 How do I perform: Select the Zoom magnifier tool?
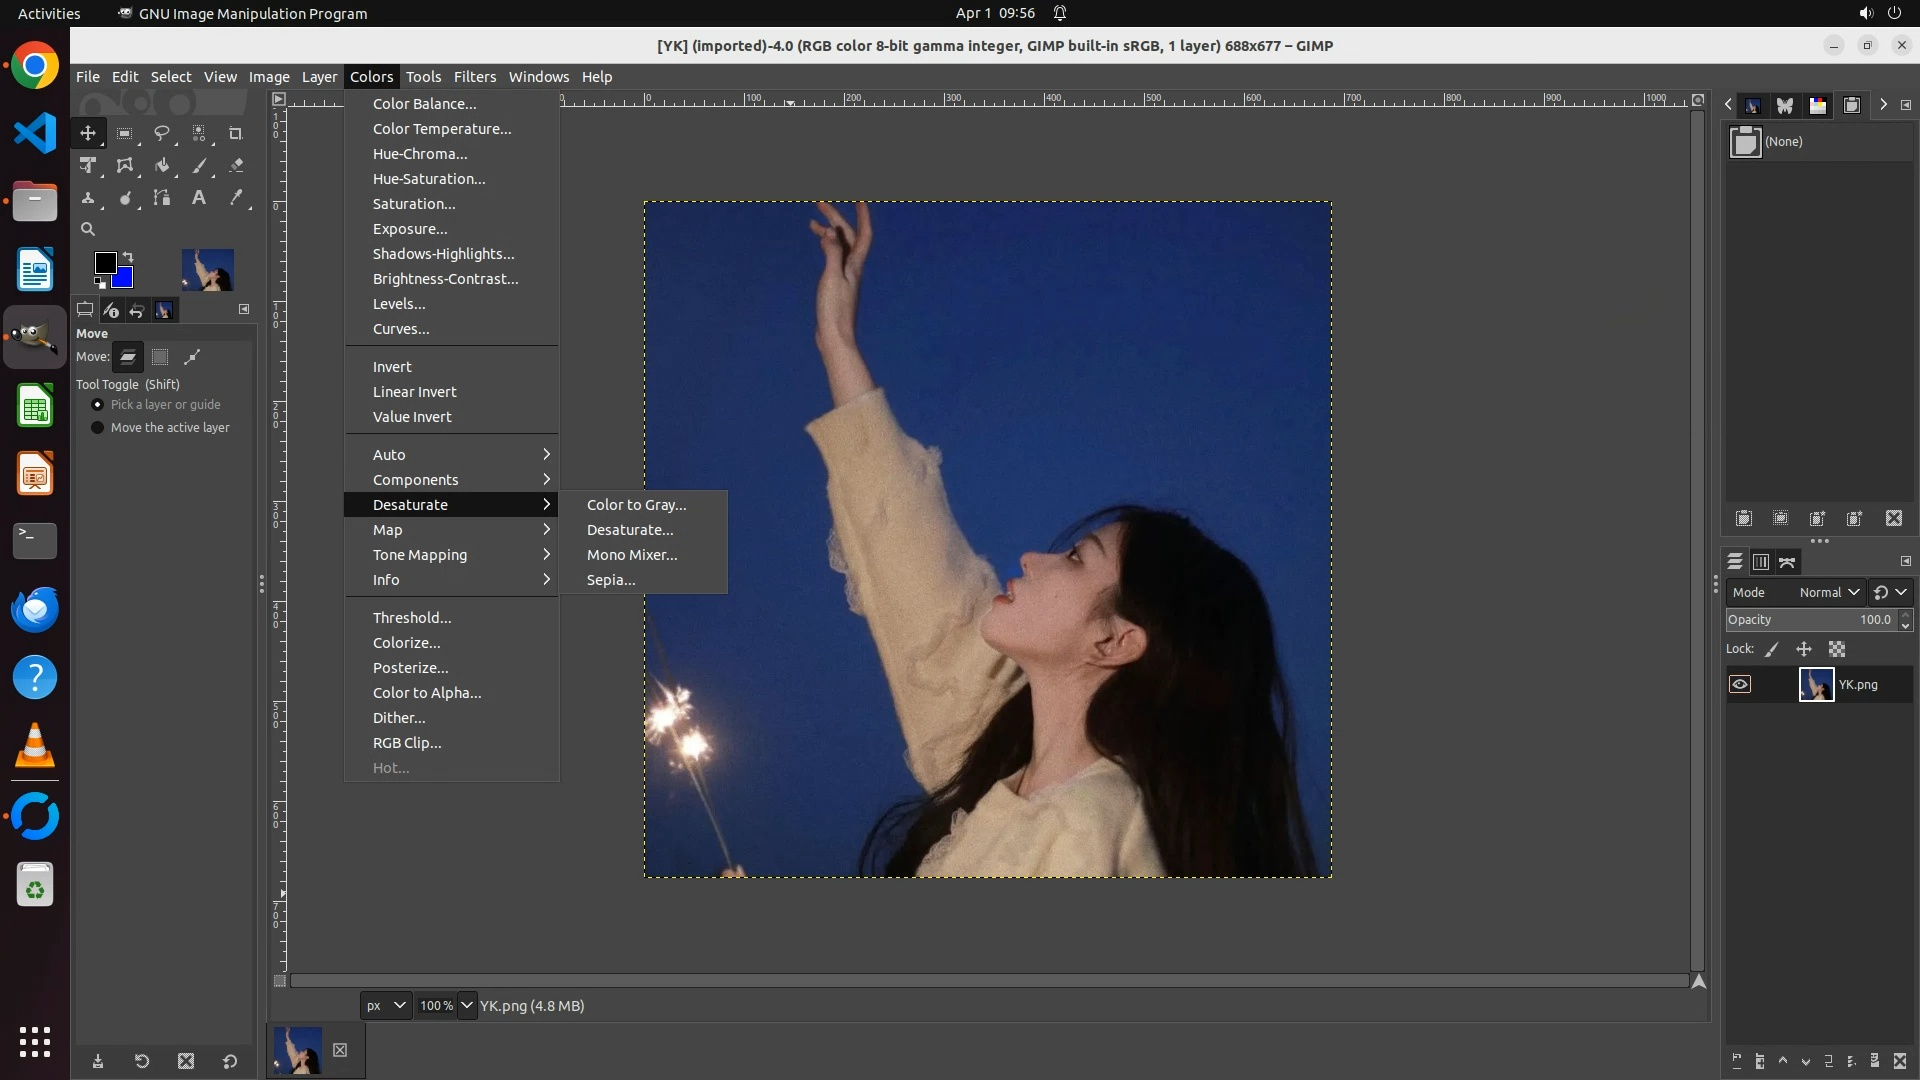point(88,229)
